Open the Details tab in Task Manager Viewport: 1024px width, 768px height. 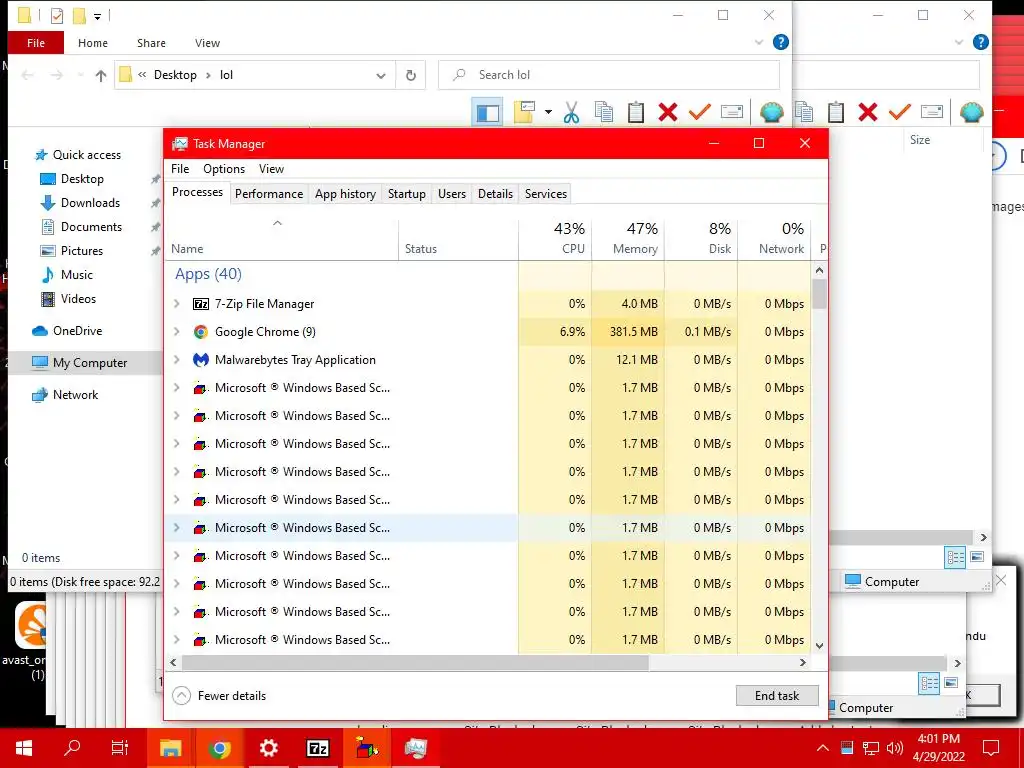pos(495,194)
